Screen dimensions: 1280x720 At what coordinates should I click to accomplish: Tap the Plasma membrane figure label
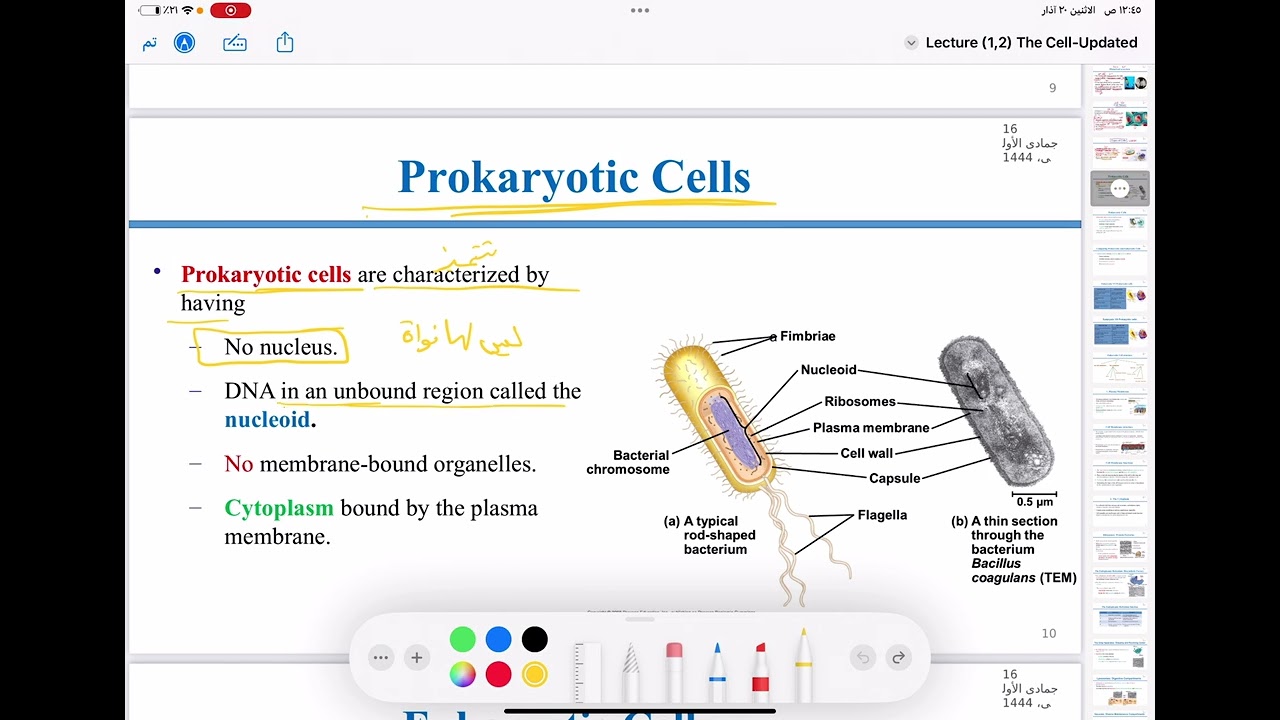point(871,428)
